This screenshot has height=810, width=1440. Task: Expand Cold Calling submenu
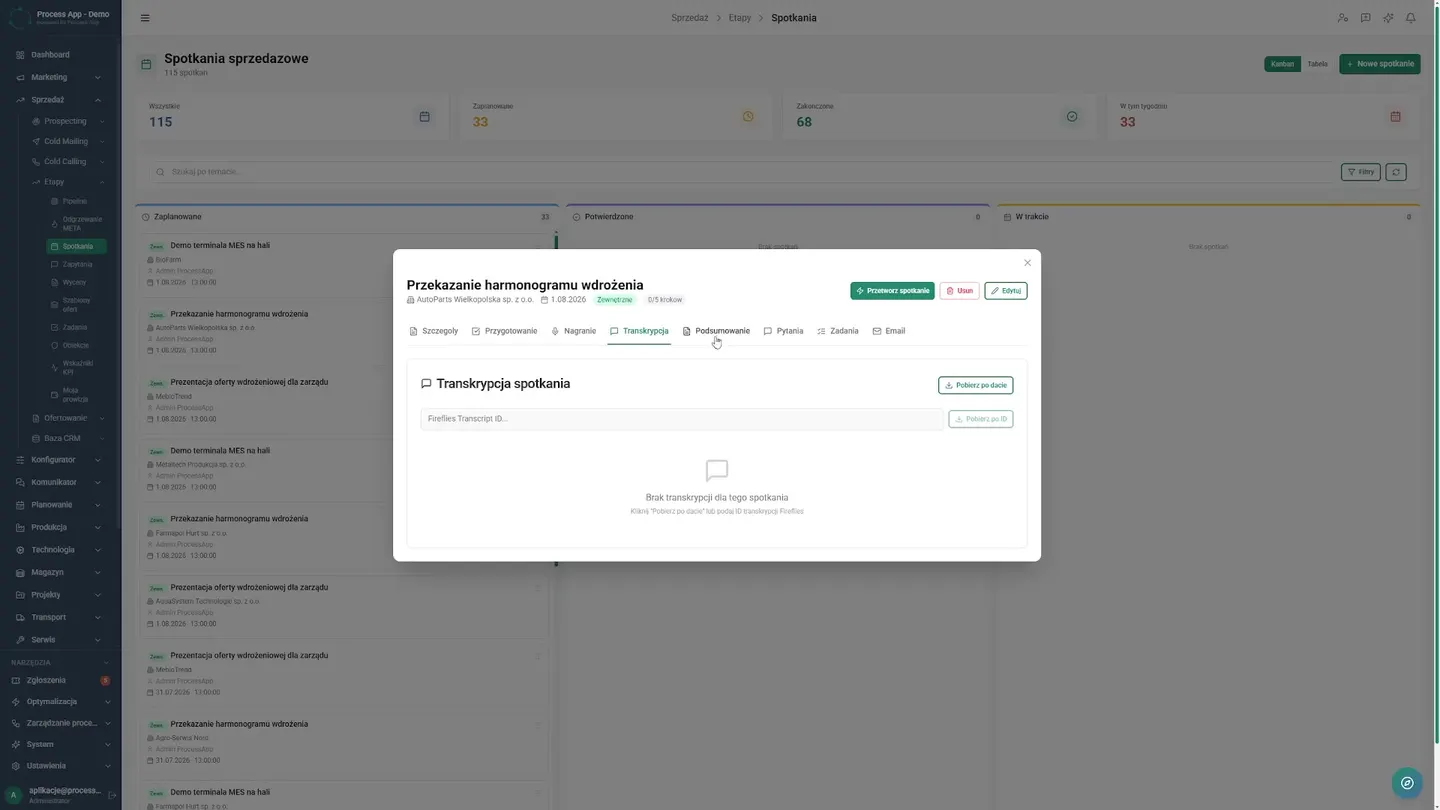click(x=68, y=161)
